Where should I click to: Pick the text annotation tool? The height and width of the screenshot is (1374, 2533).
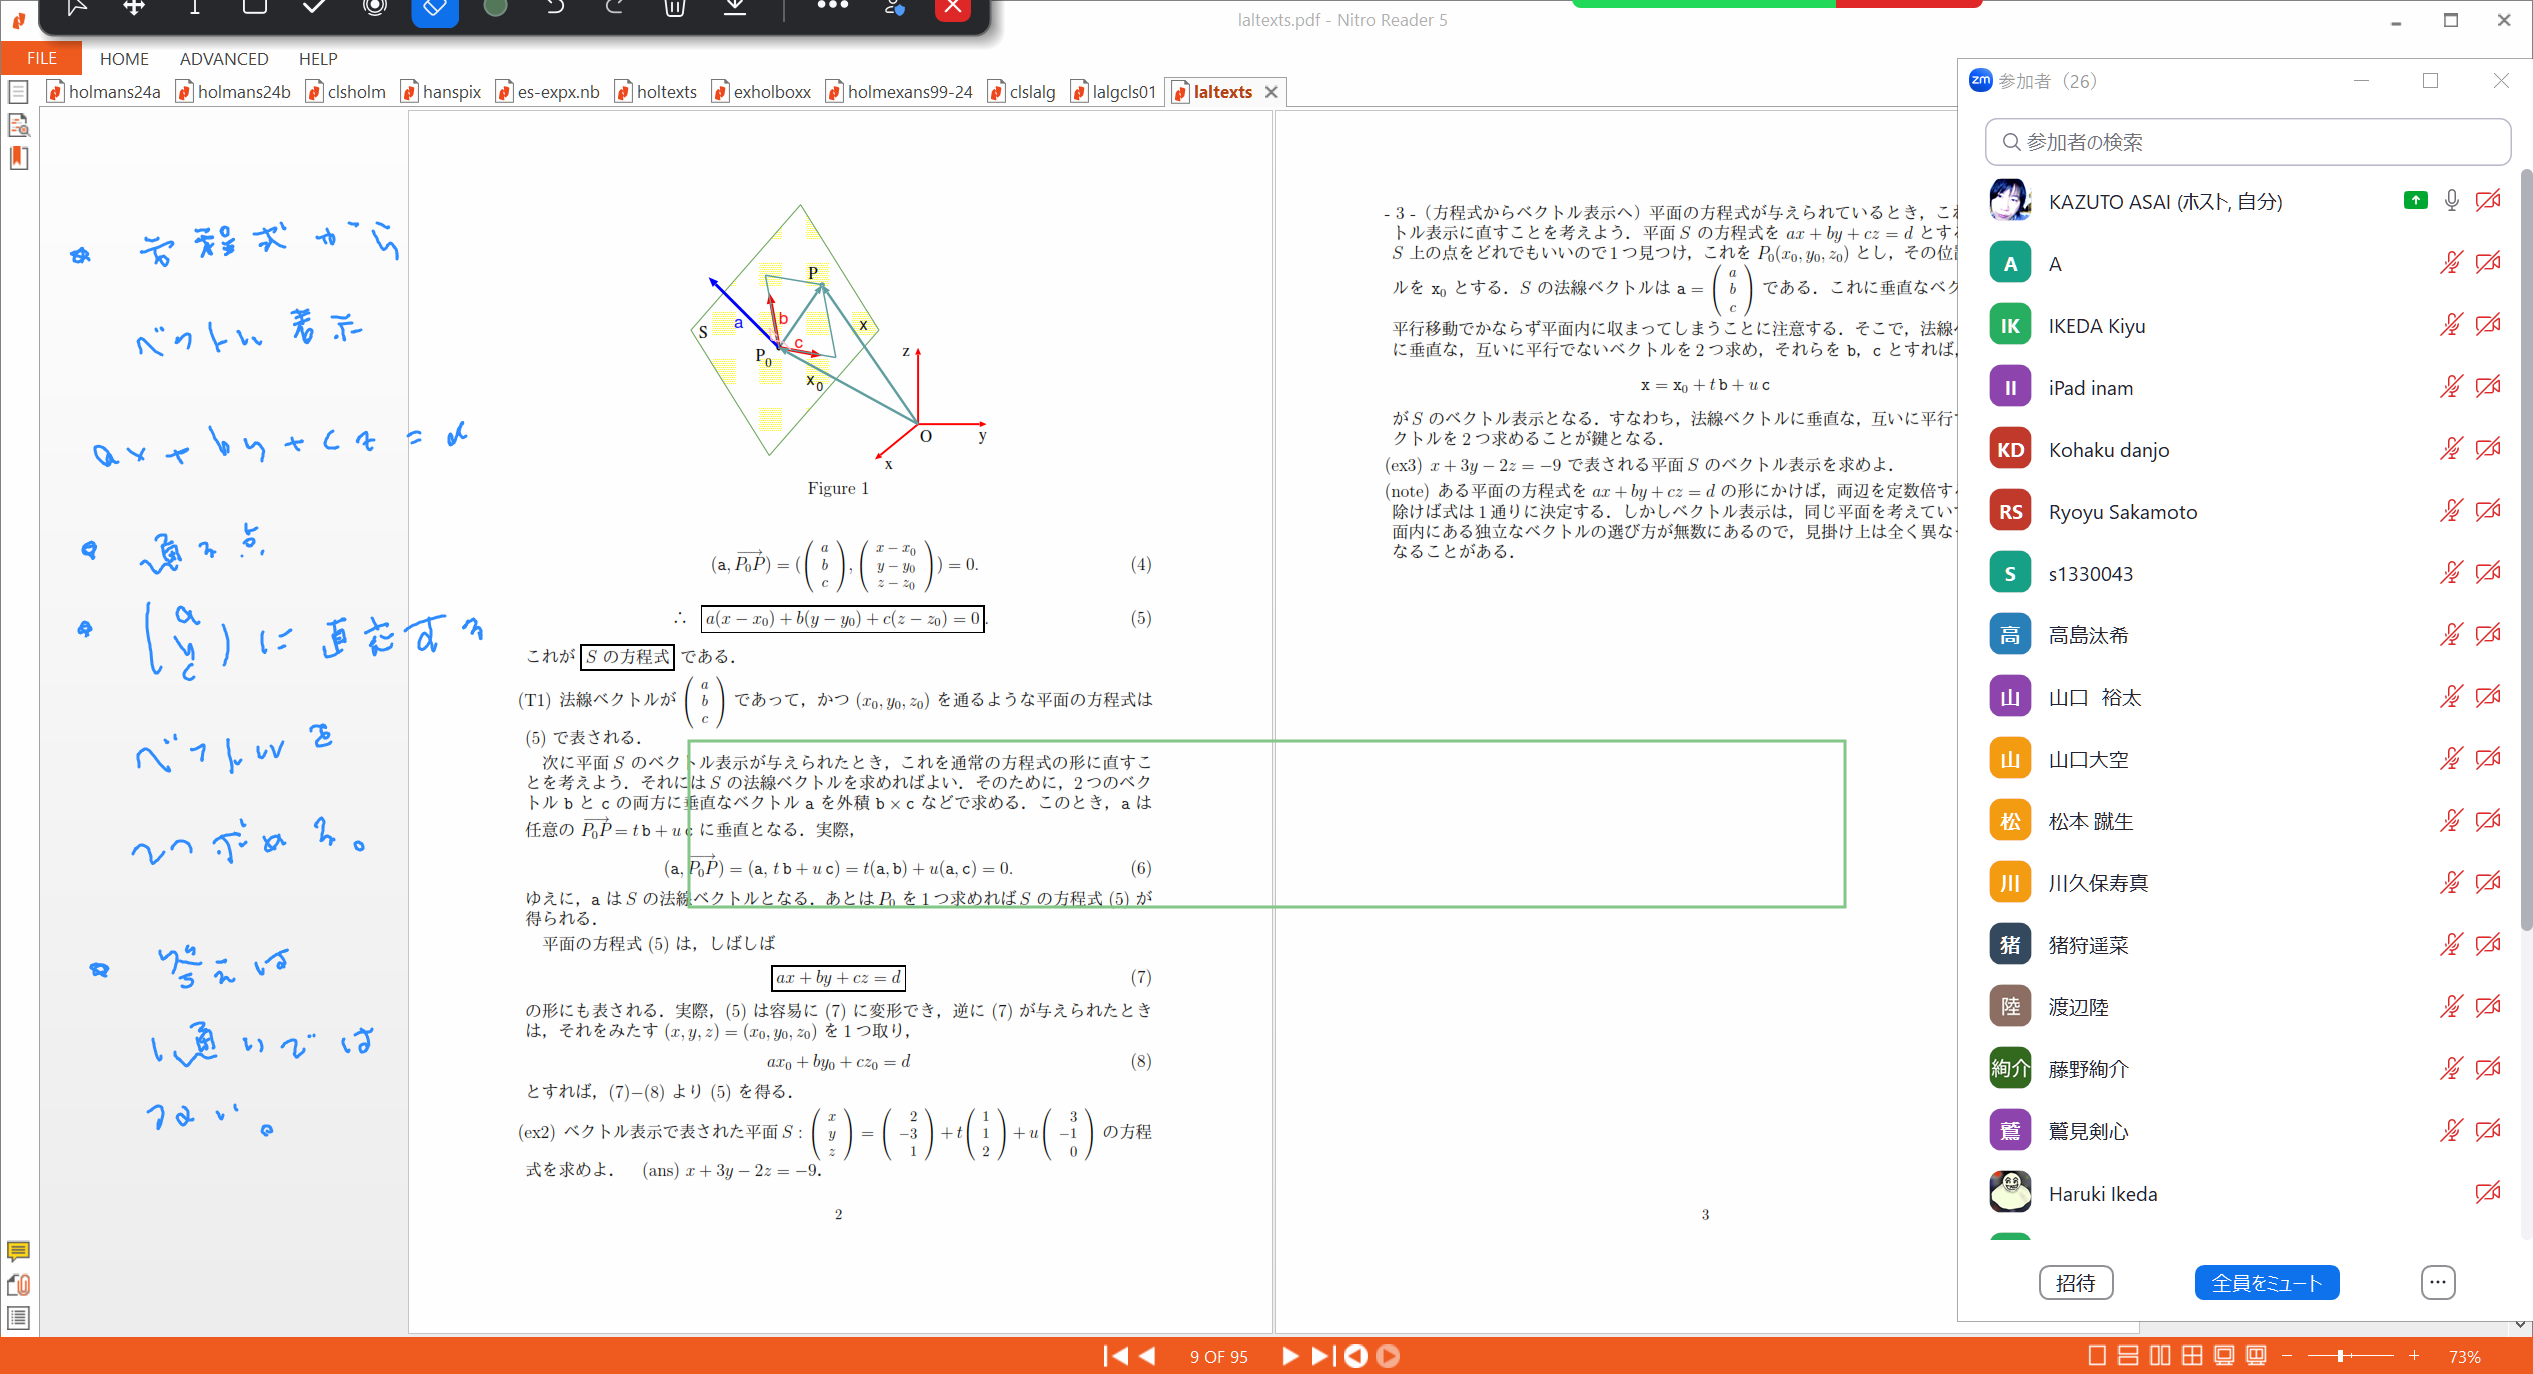coord(195,8)
